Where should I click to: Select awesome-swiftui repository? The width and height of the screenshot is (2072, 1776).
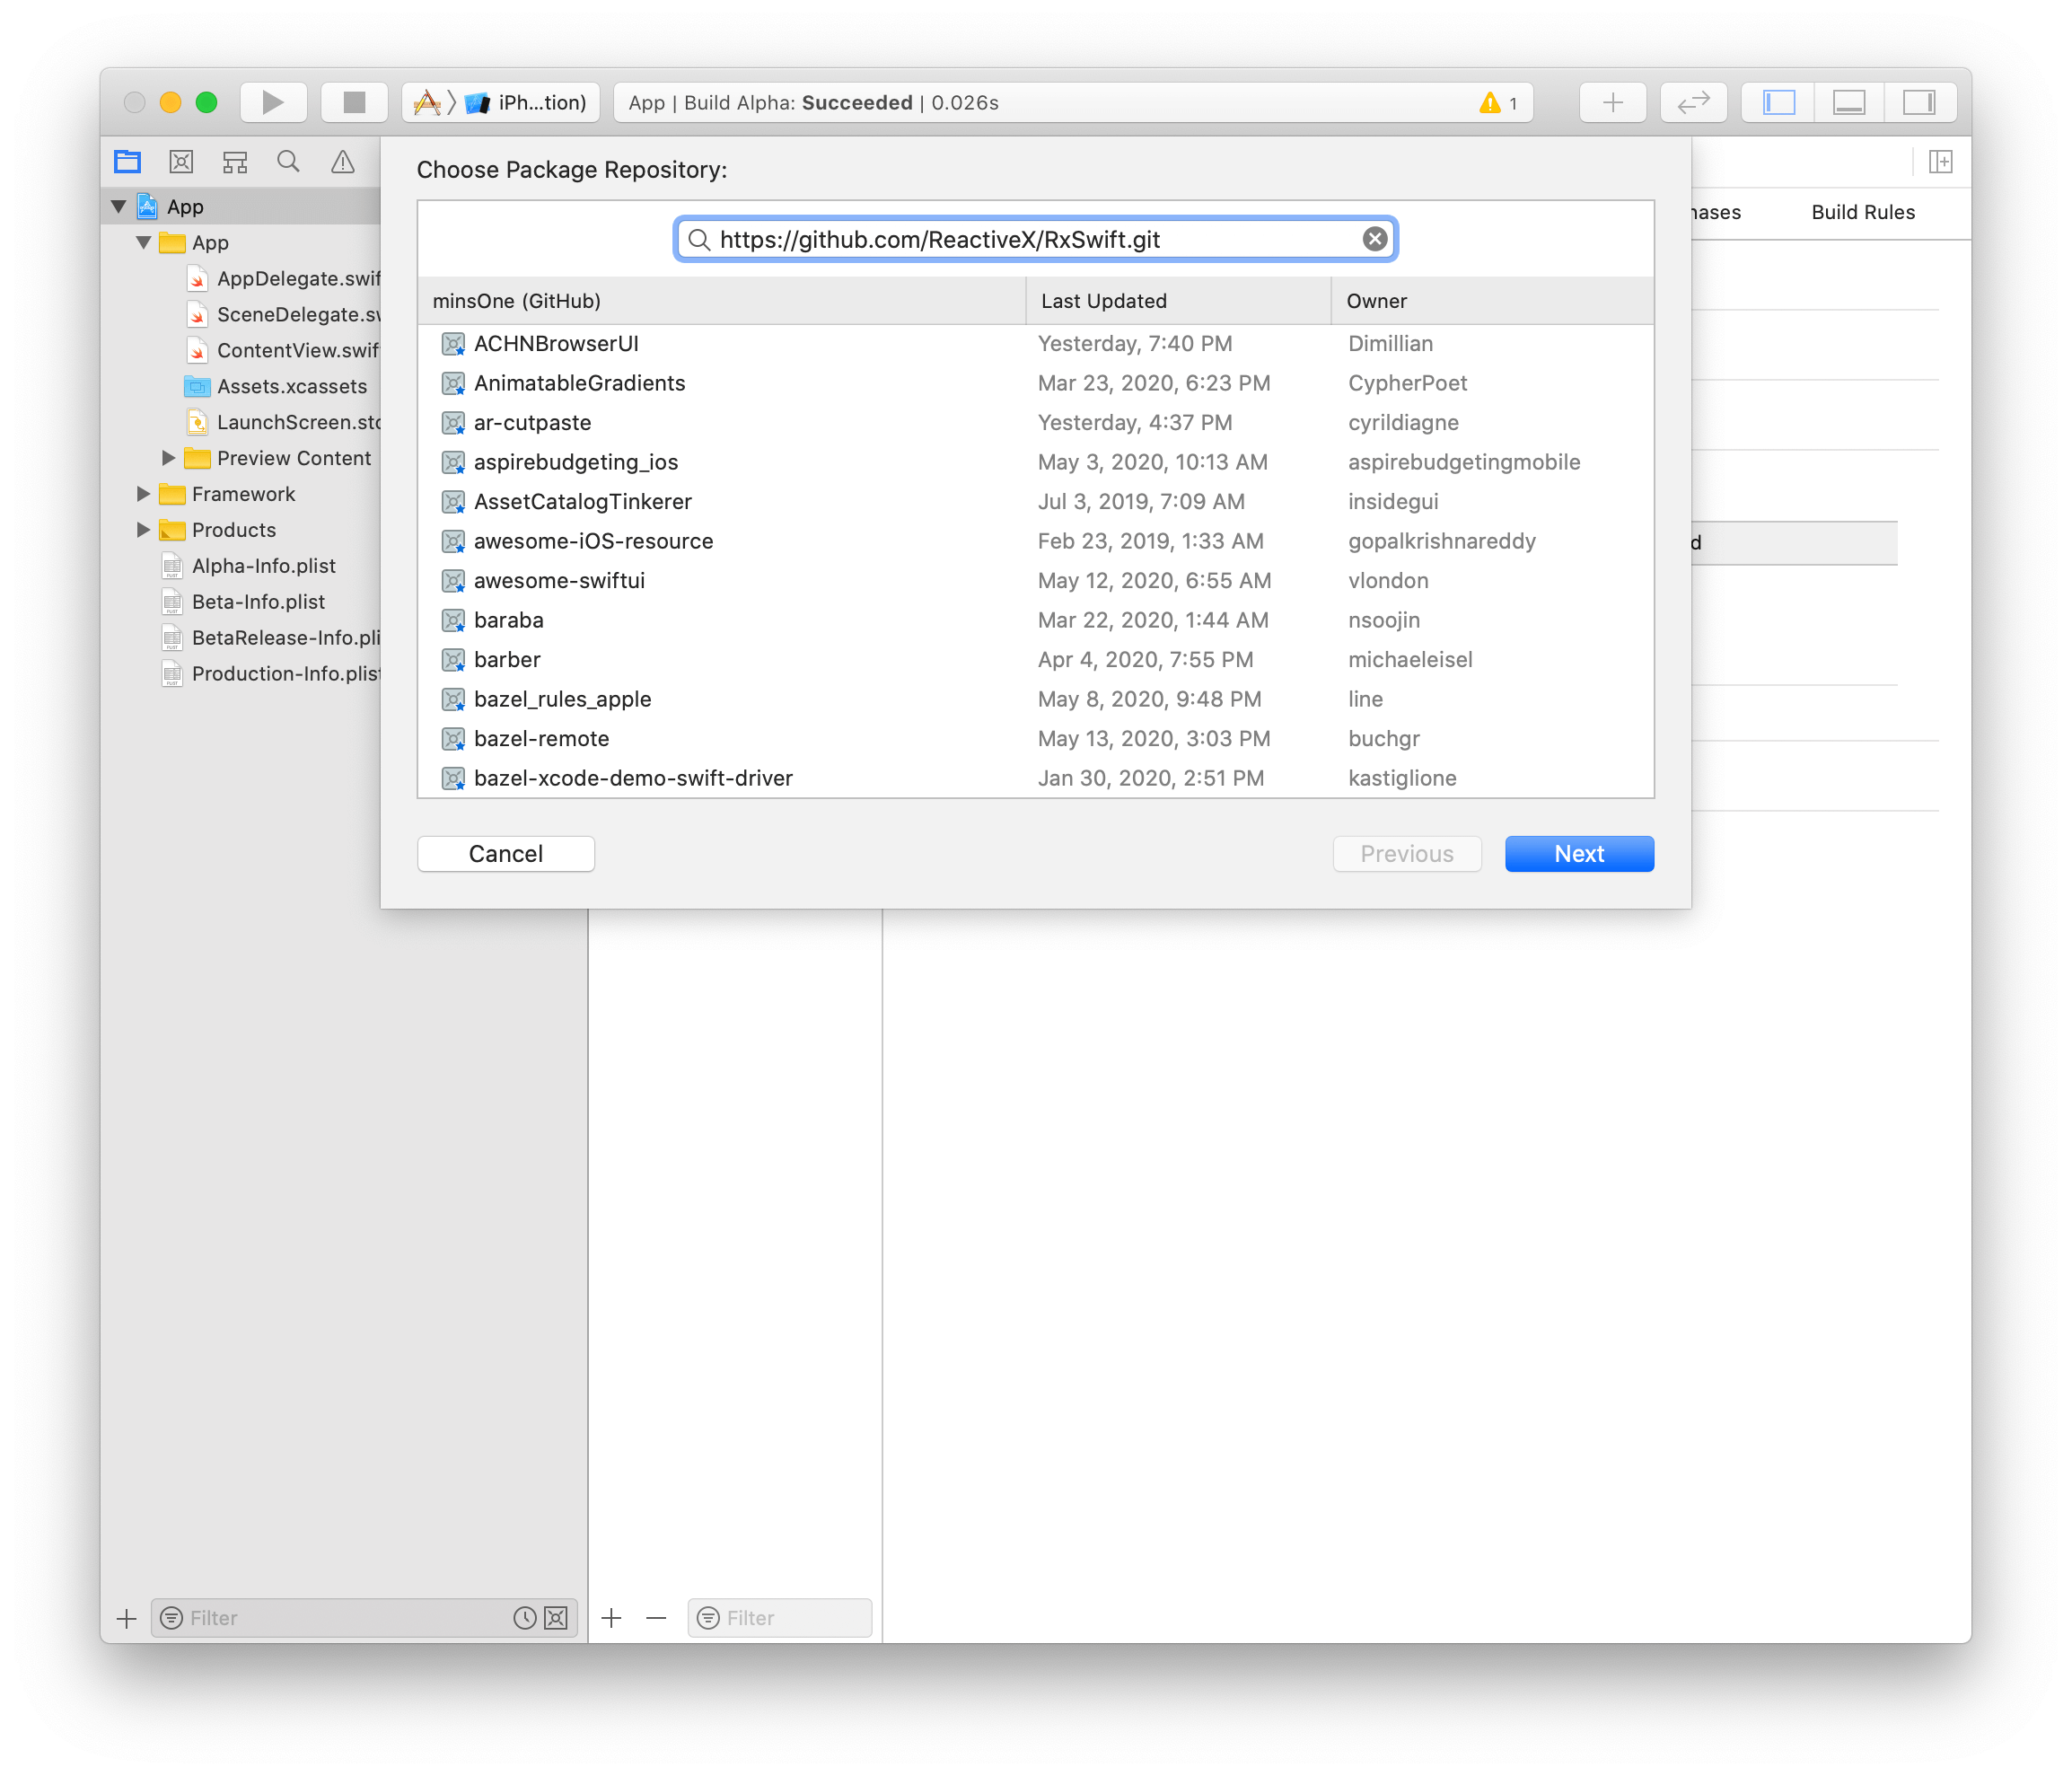(x=1035, y=581)
